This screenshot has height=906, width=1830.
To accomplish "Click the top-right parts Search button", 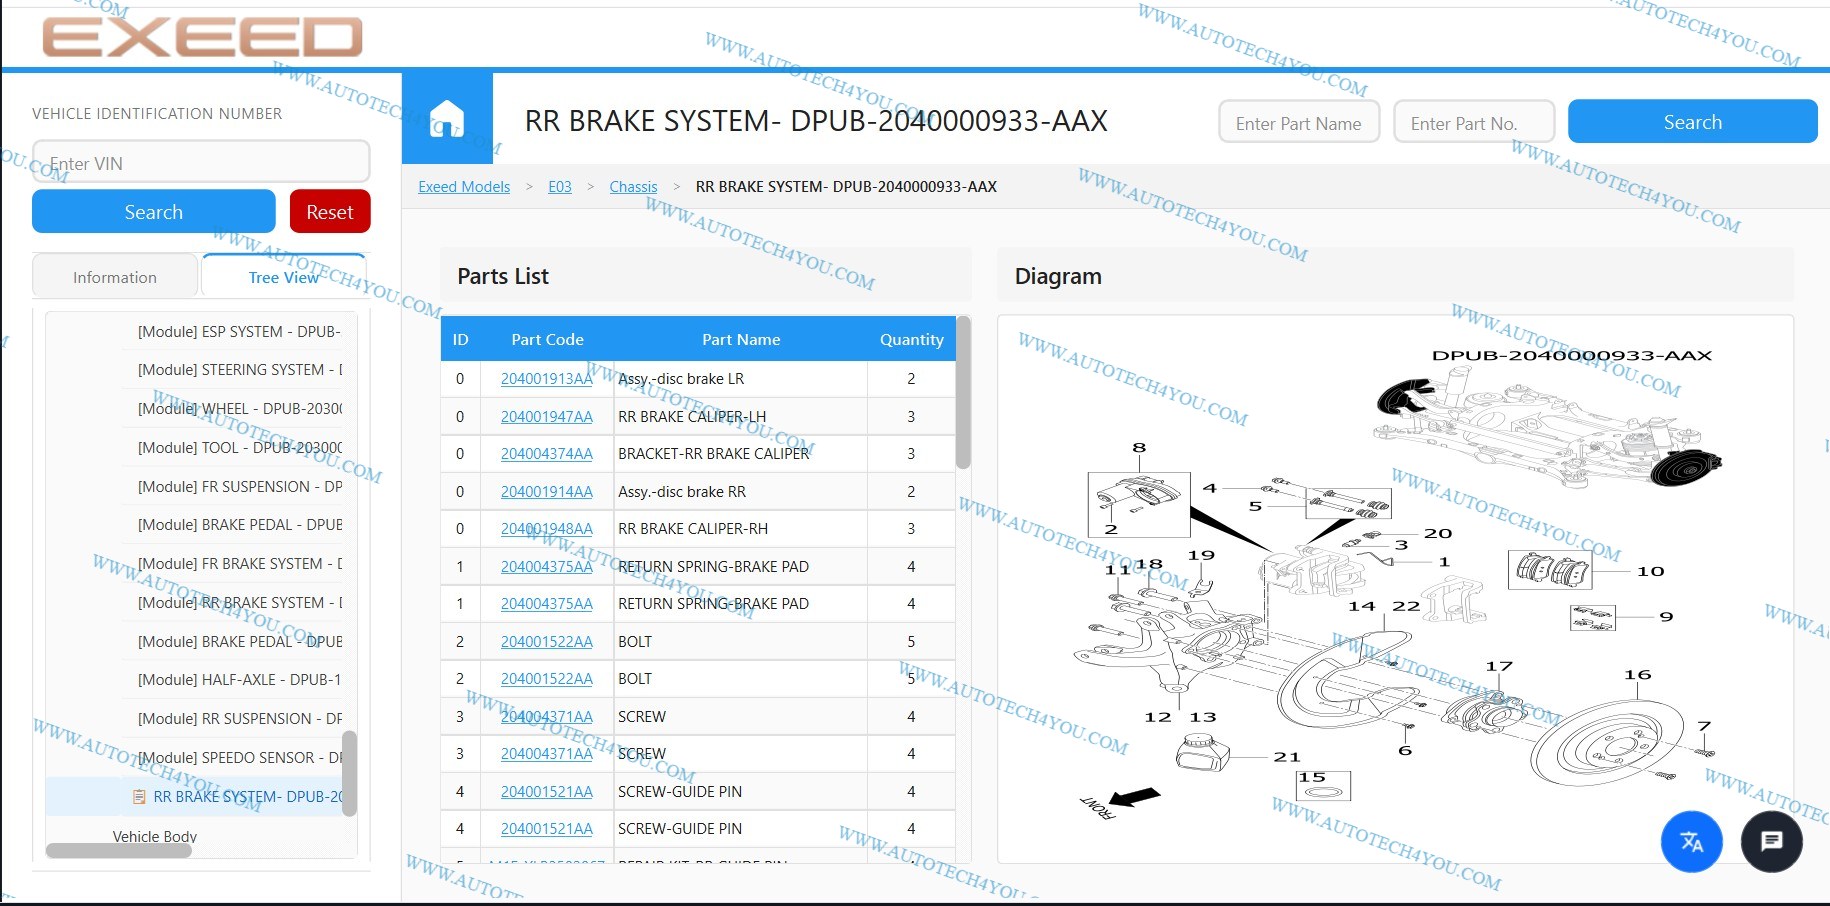I will [1692, 122].
